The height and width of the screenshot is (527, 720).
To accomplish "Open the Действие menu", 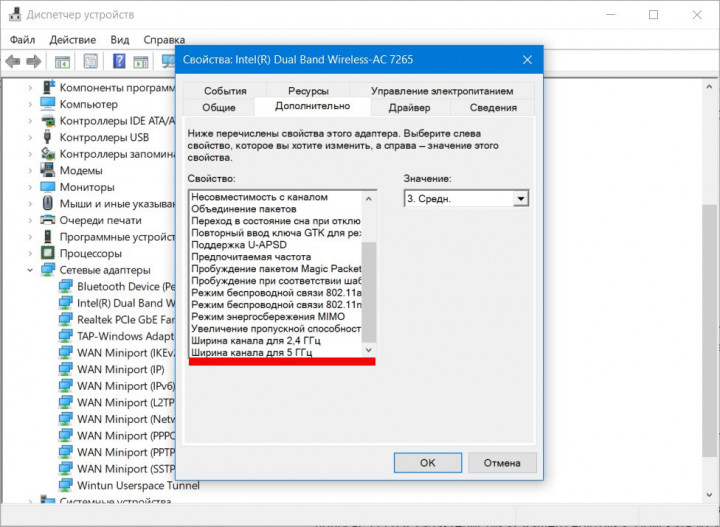I will click(x=72, y=39).
